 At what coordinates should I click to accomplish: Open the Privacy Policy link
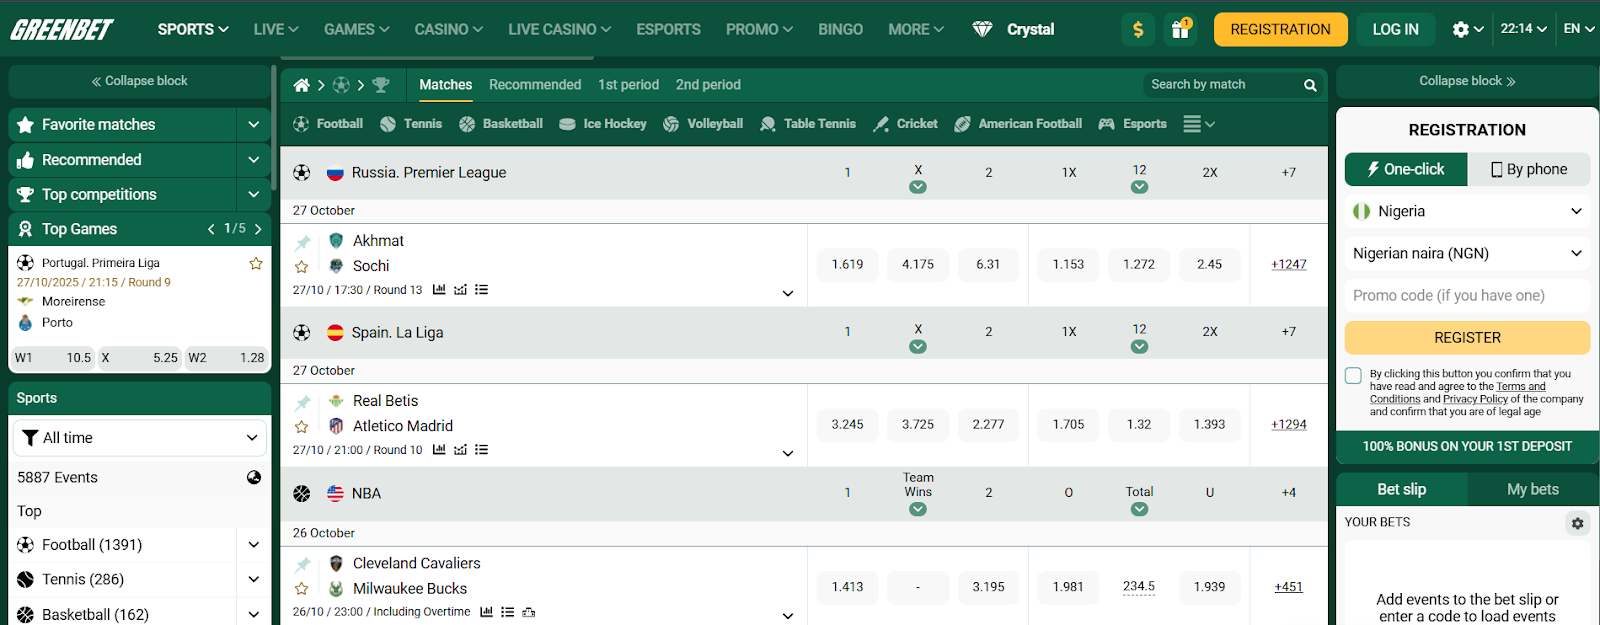[1475, 399]
